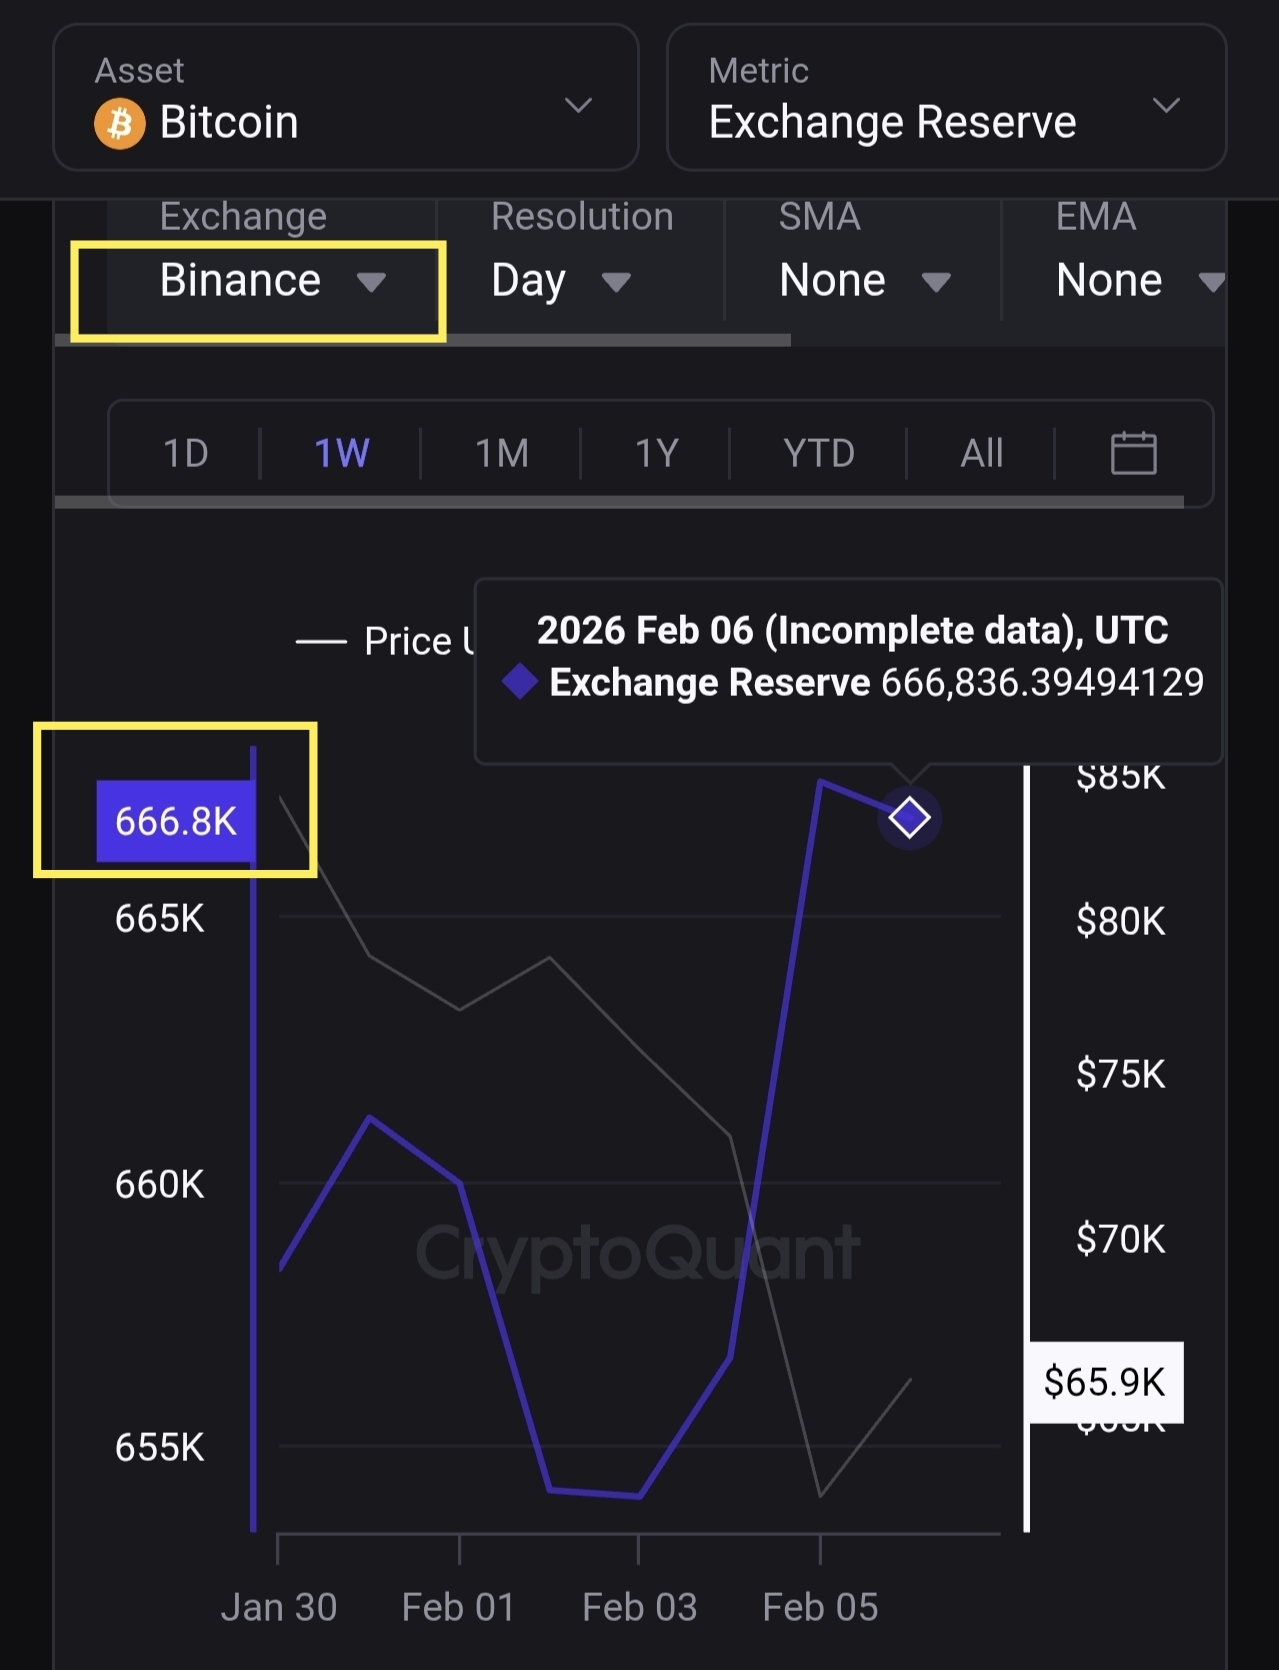Click the Asset selector chevron arrow

578,106
